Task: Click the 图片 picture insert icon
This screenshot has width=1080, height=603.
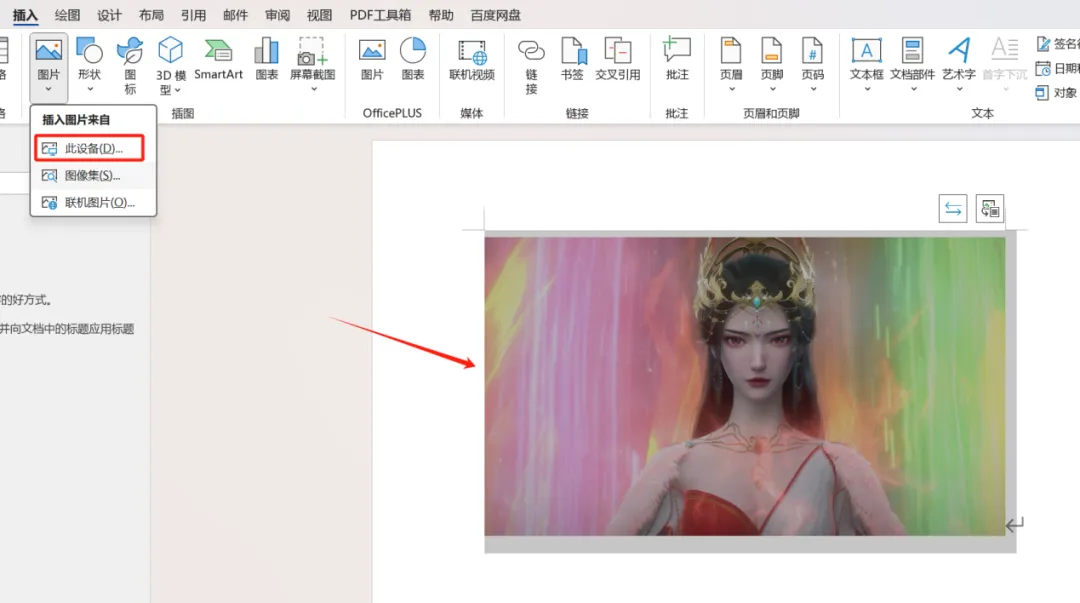Action: (x=49, y=50)
